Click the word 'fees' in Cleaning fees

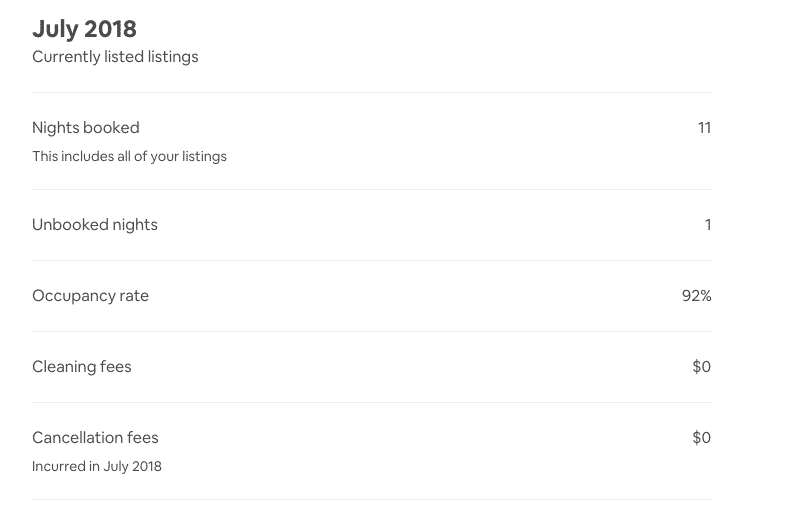tap(116, 367)
